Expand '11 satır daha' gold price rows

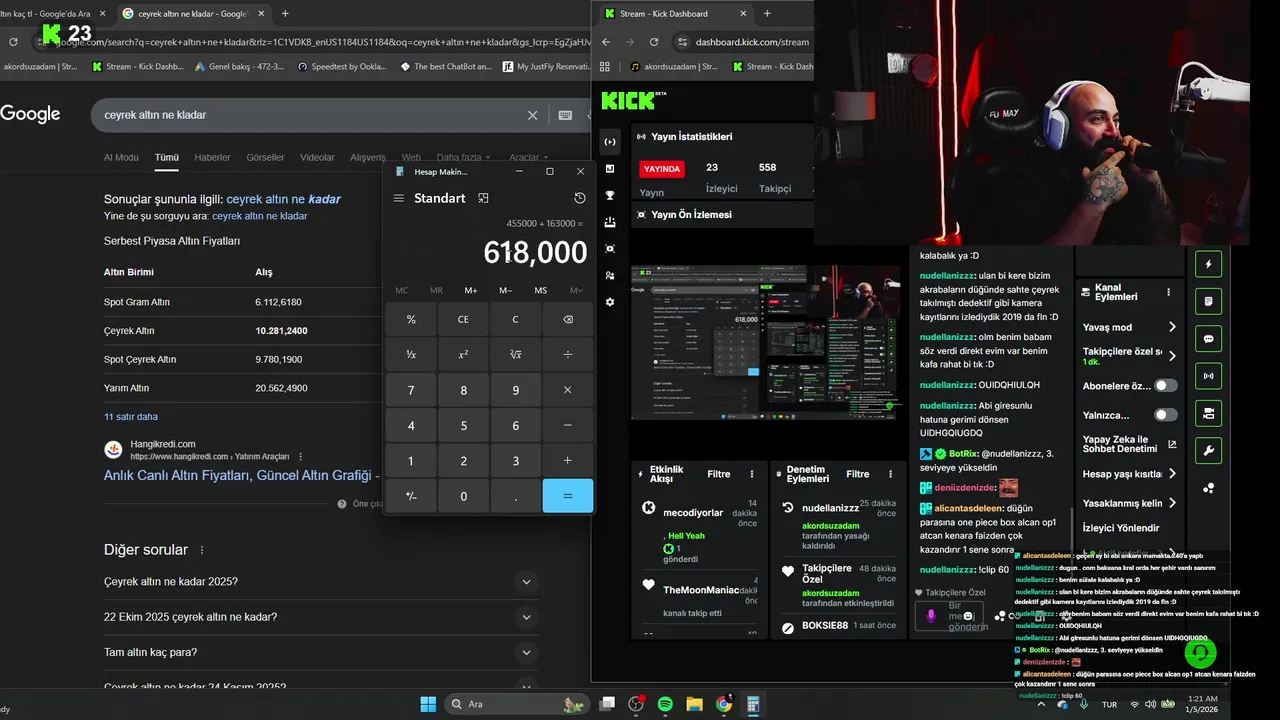131,417
